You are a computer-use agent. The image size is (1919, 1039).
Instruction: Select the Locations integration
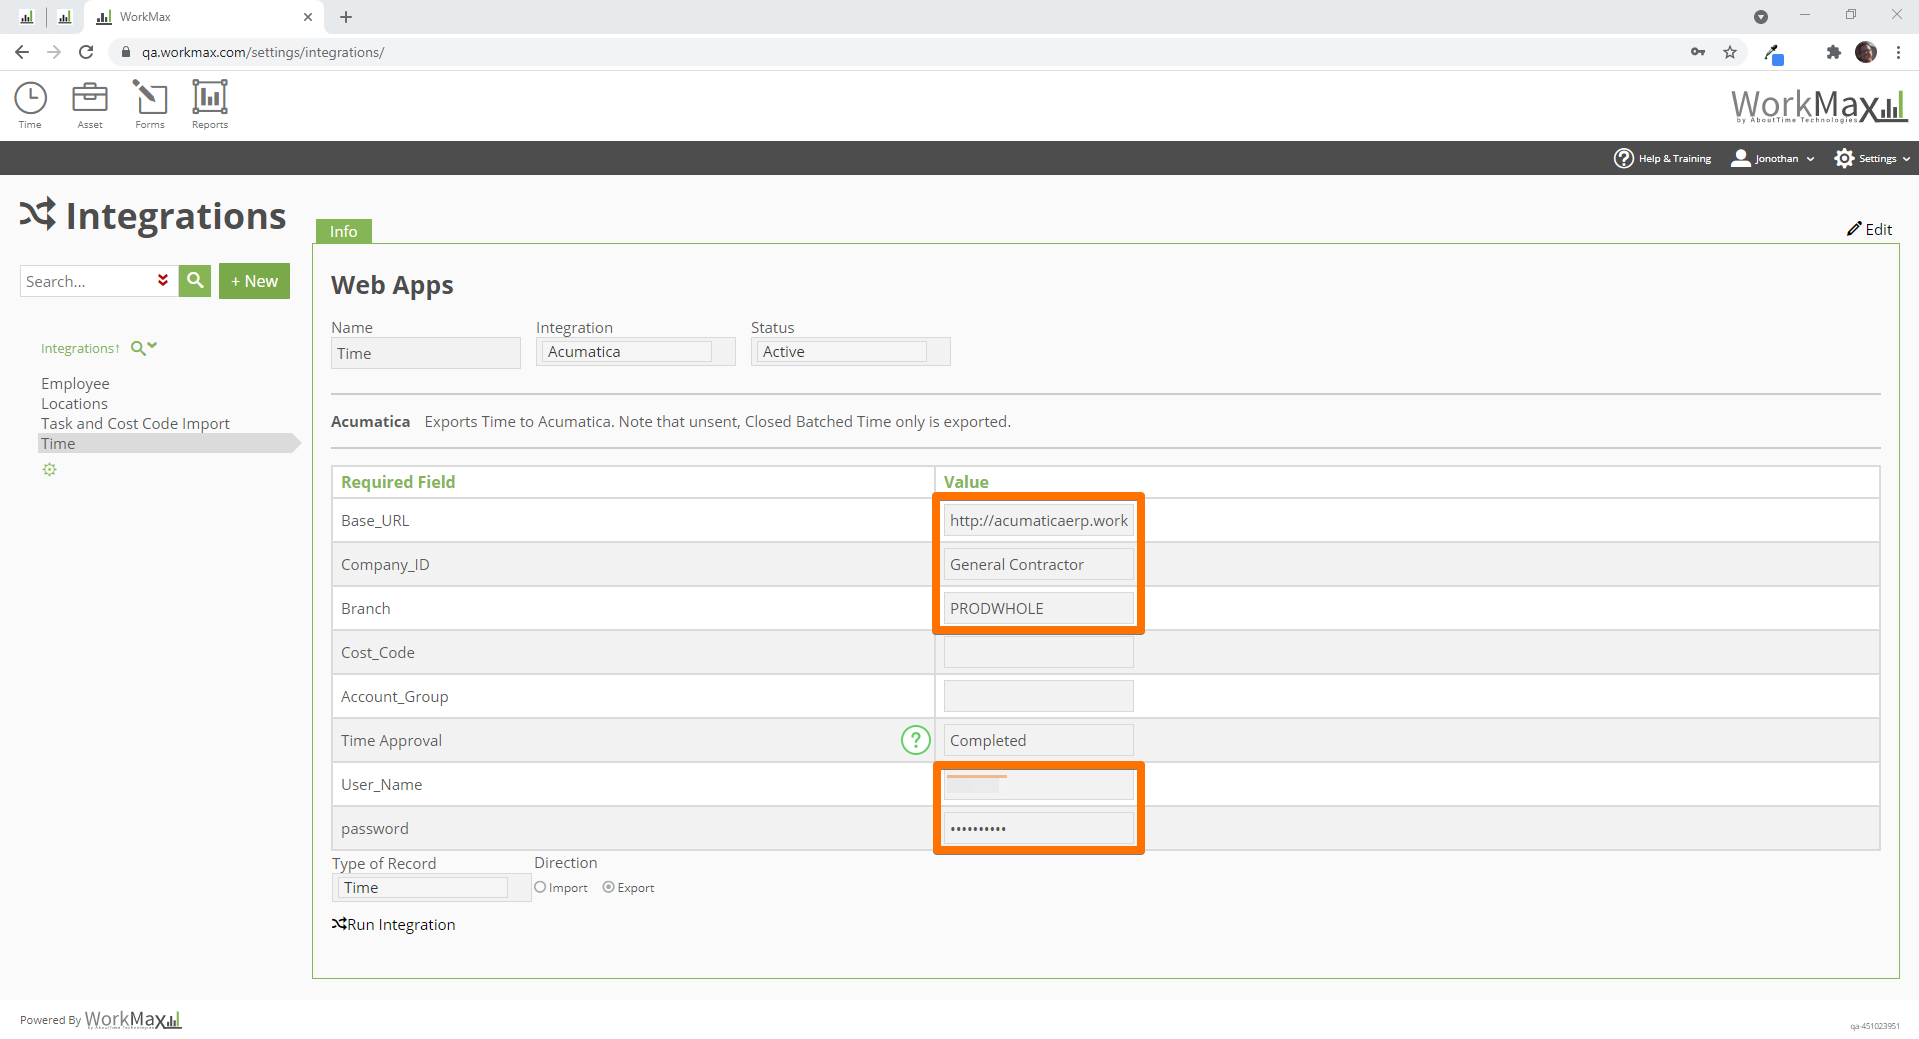[74, 403]
